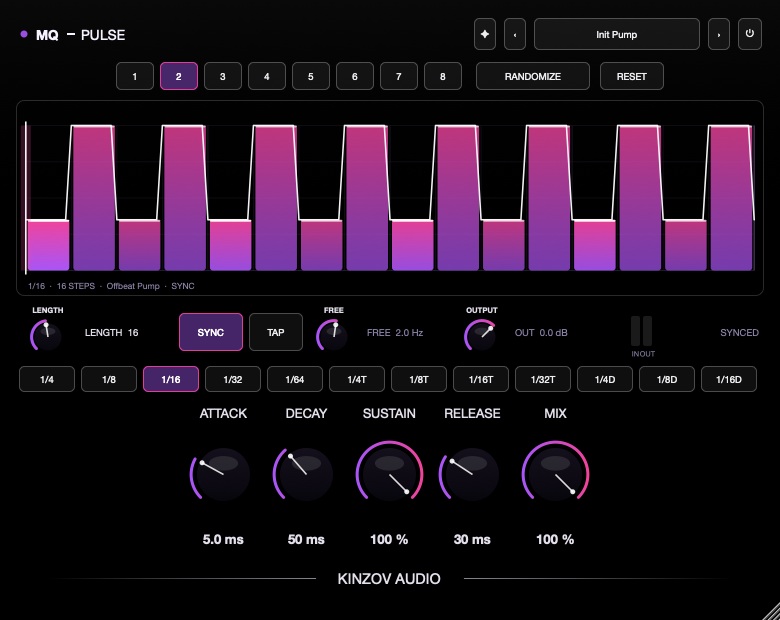The height and width of the screenshot is (620, 780).
Task: Click the 50 ms decay value
Action: pos(306,539)
